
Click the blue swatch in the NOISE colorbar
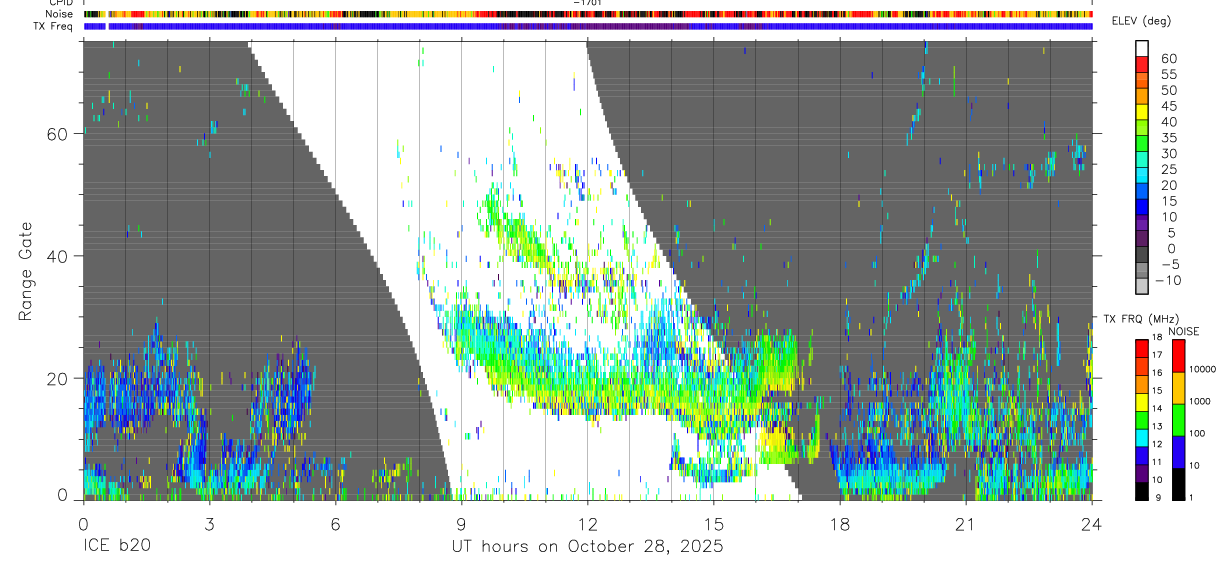point(1179,452)
